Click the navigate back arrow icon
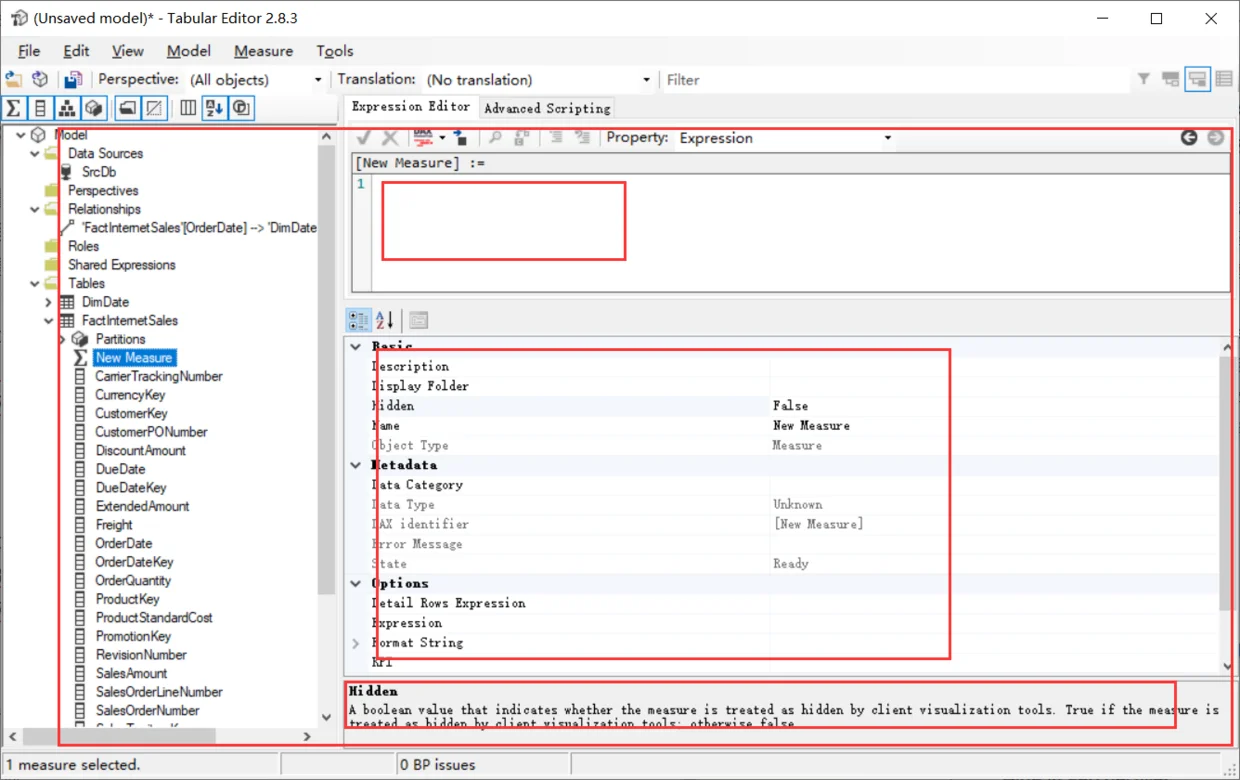The width and height of the screenshot is (1240, 780). coord(1189,137)
